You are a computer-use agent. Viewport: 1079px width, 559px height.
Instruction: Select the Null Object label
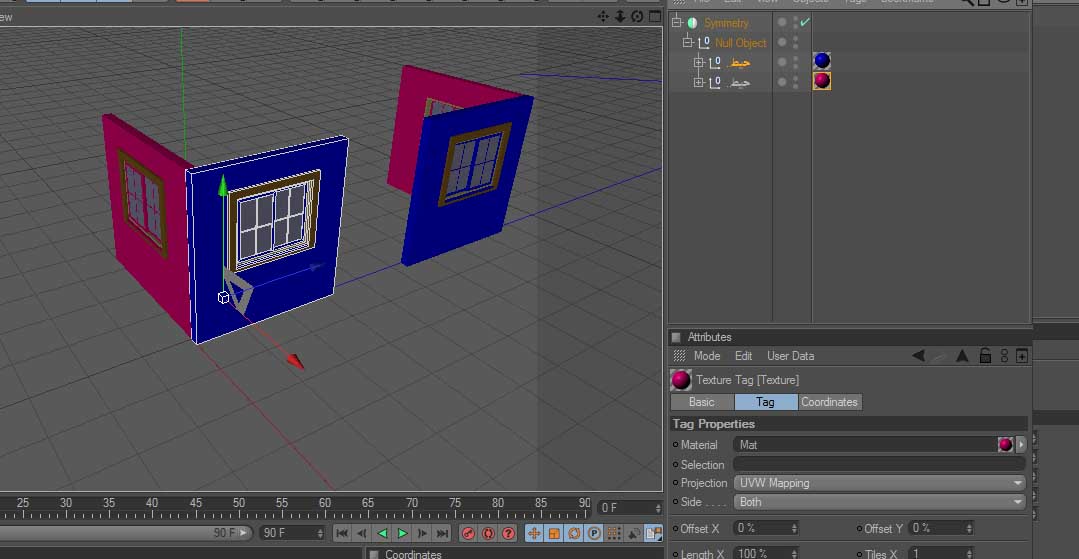pyautogui.click(x=740, y=43)
